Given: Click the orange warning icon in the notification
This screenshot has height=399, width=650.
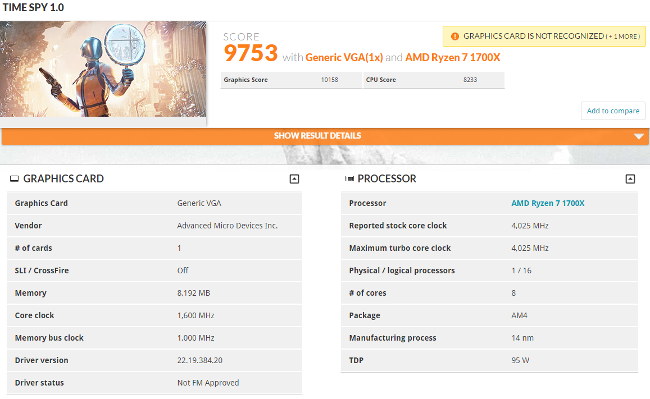Looking at the screenshot, I should click(x=454, y=36).
